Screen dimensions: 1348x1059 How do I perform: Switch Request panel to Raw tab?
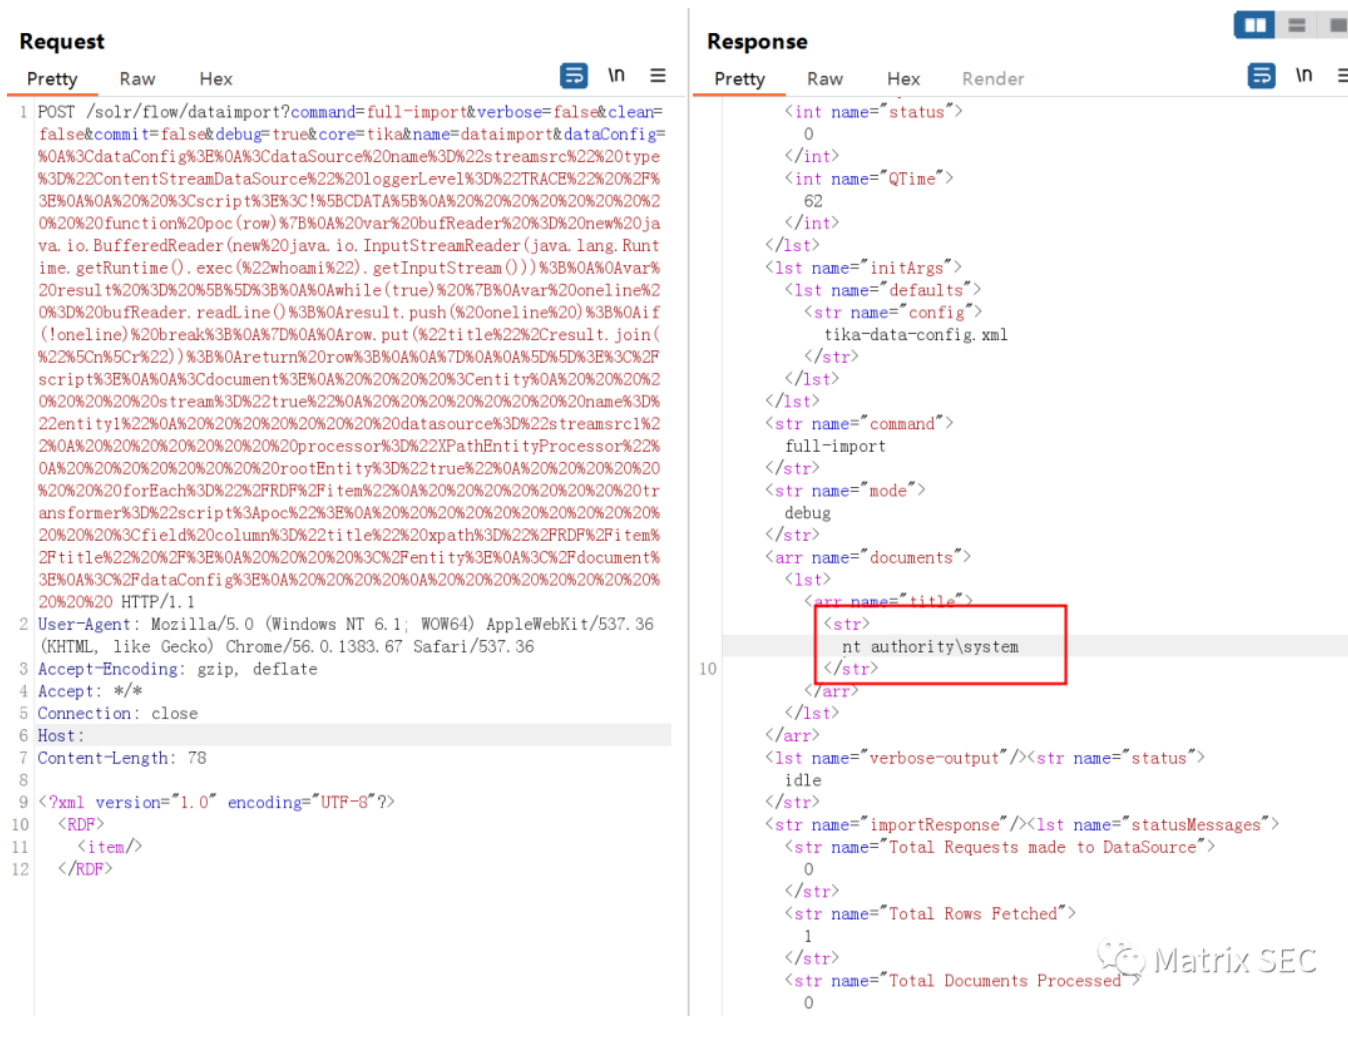137,79
